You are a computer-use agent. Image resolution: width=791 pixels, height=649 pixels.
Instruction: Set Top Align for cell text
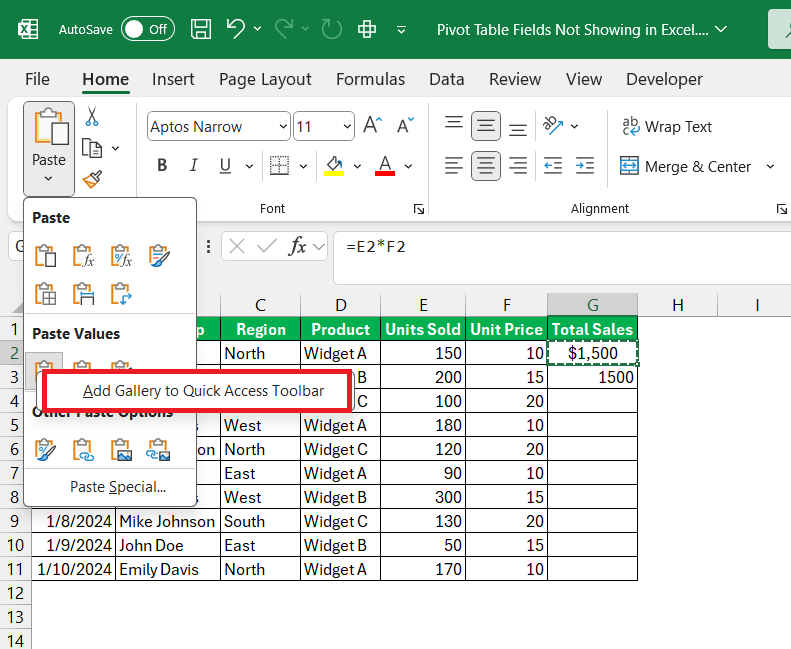click(x=454, y=125)
